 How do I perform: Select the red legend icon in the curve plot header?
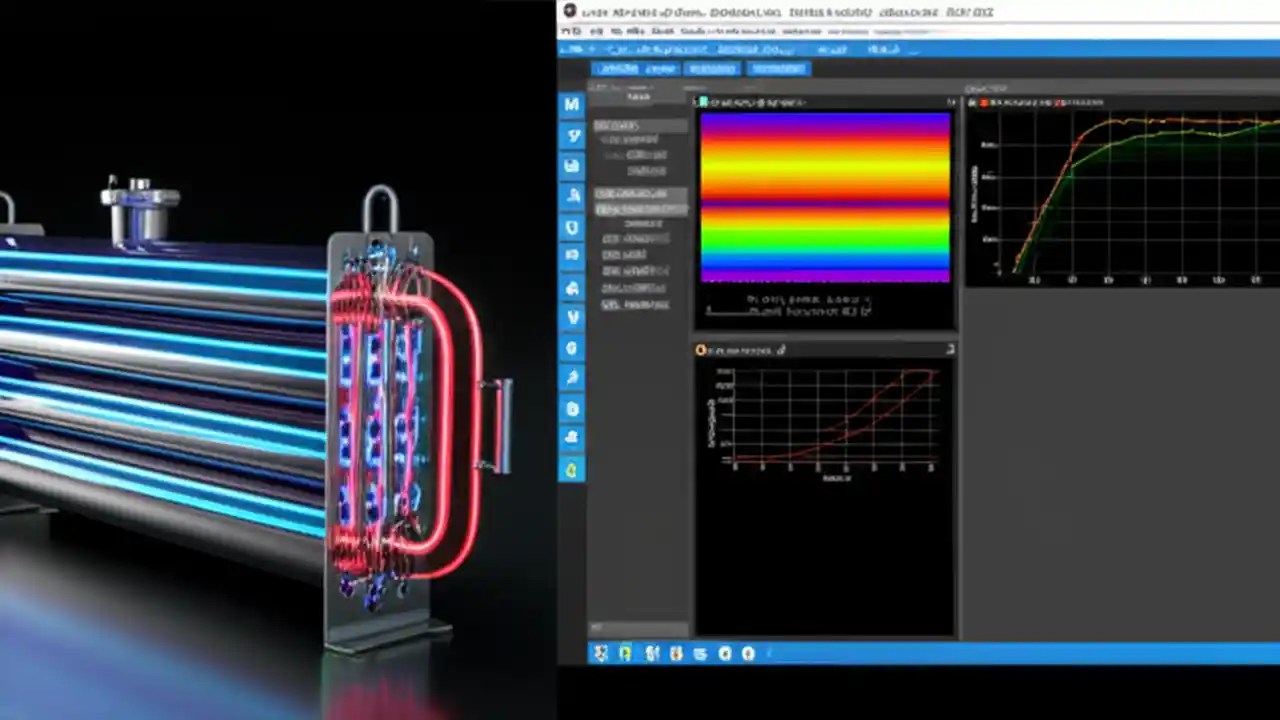(984, 103)
